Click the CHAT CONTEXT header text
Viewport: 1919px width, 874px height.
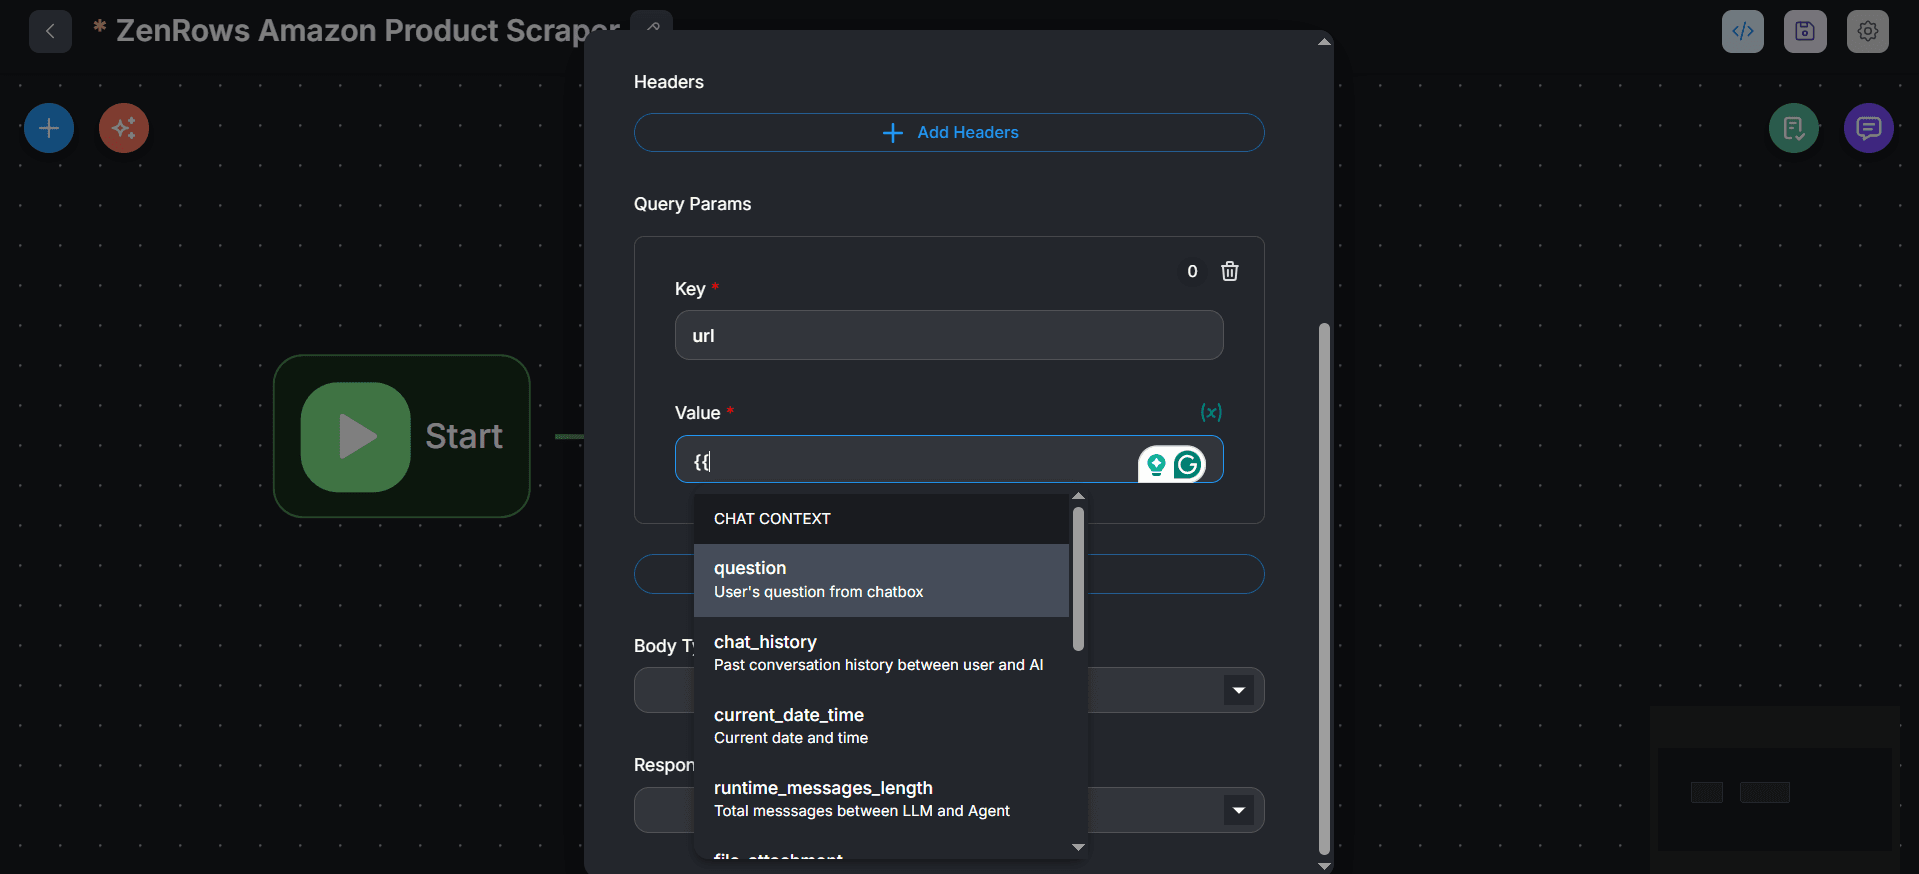tap(772, 519)
